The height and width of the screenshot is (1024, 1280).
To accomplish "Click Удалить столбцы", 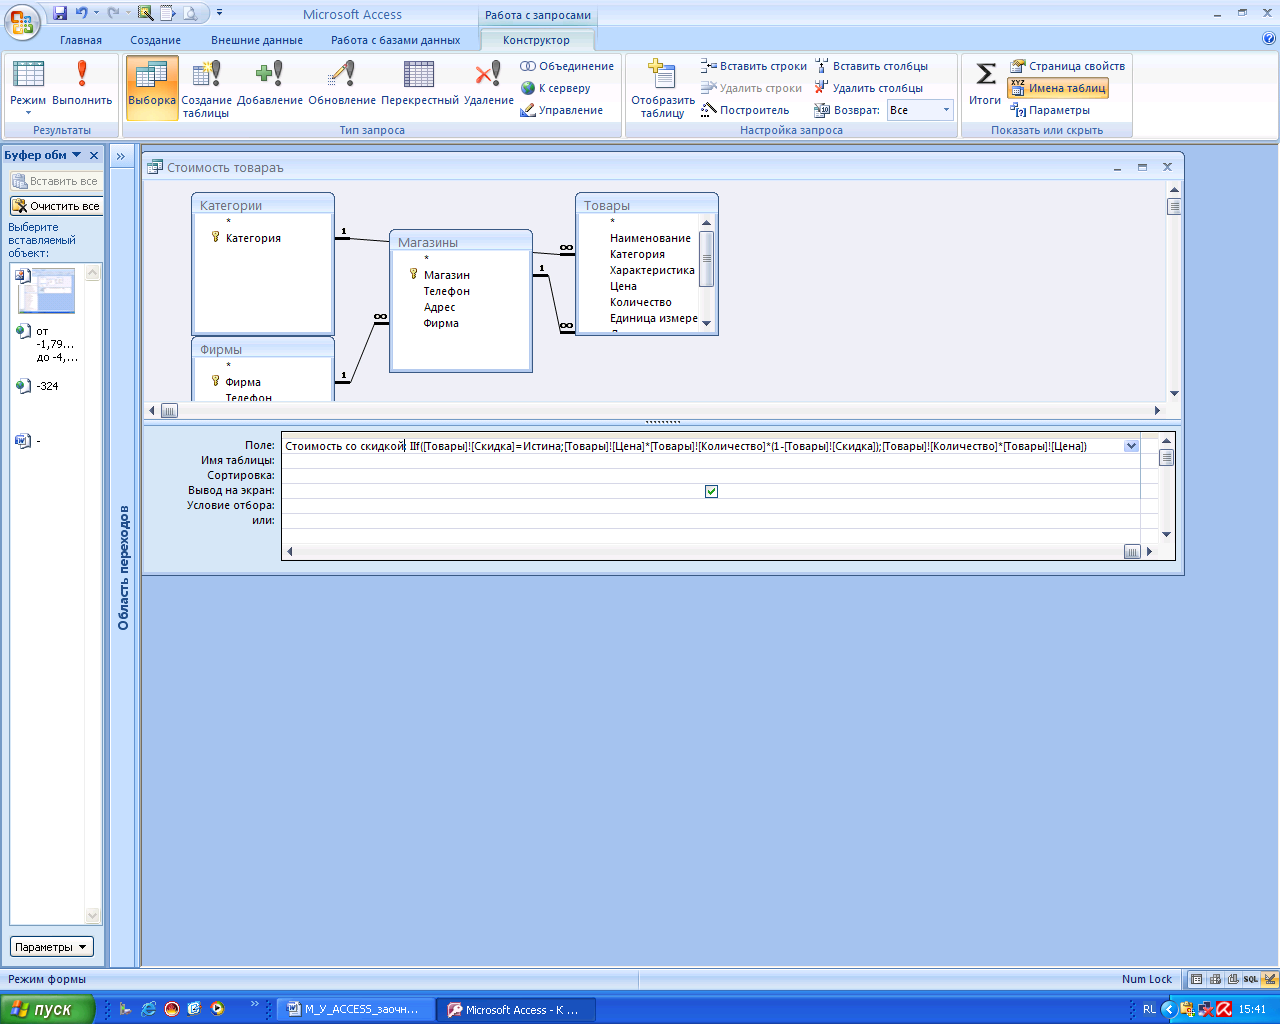I will [x=868, y=88].
